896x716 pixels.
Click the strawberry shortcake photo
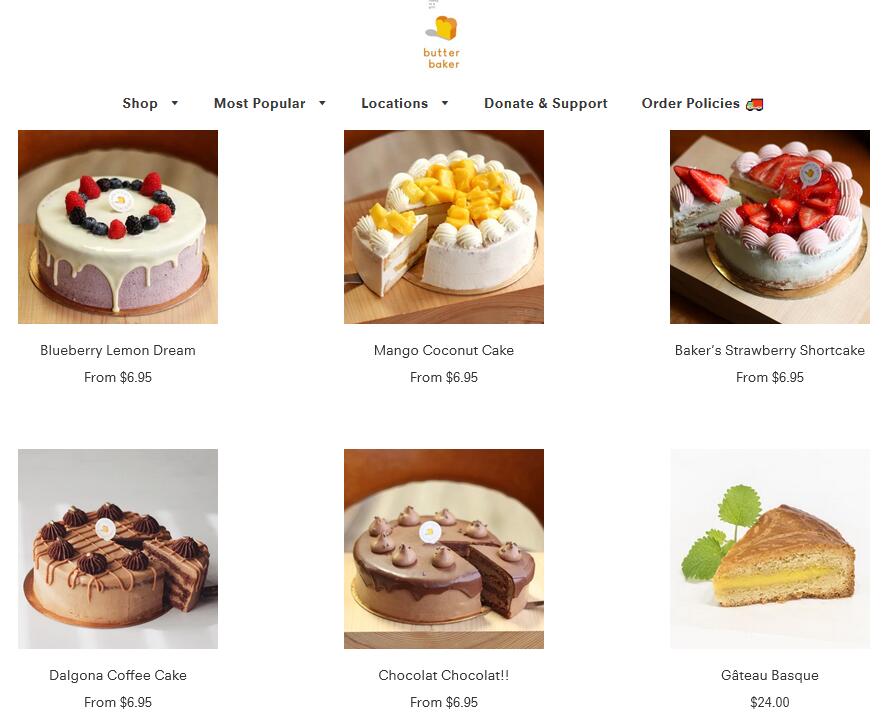click(x=770, y=227)
